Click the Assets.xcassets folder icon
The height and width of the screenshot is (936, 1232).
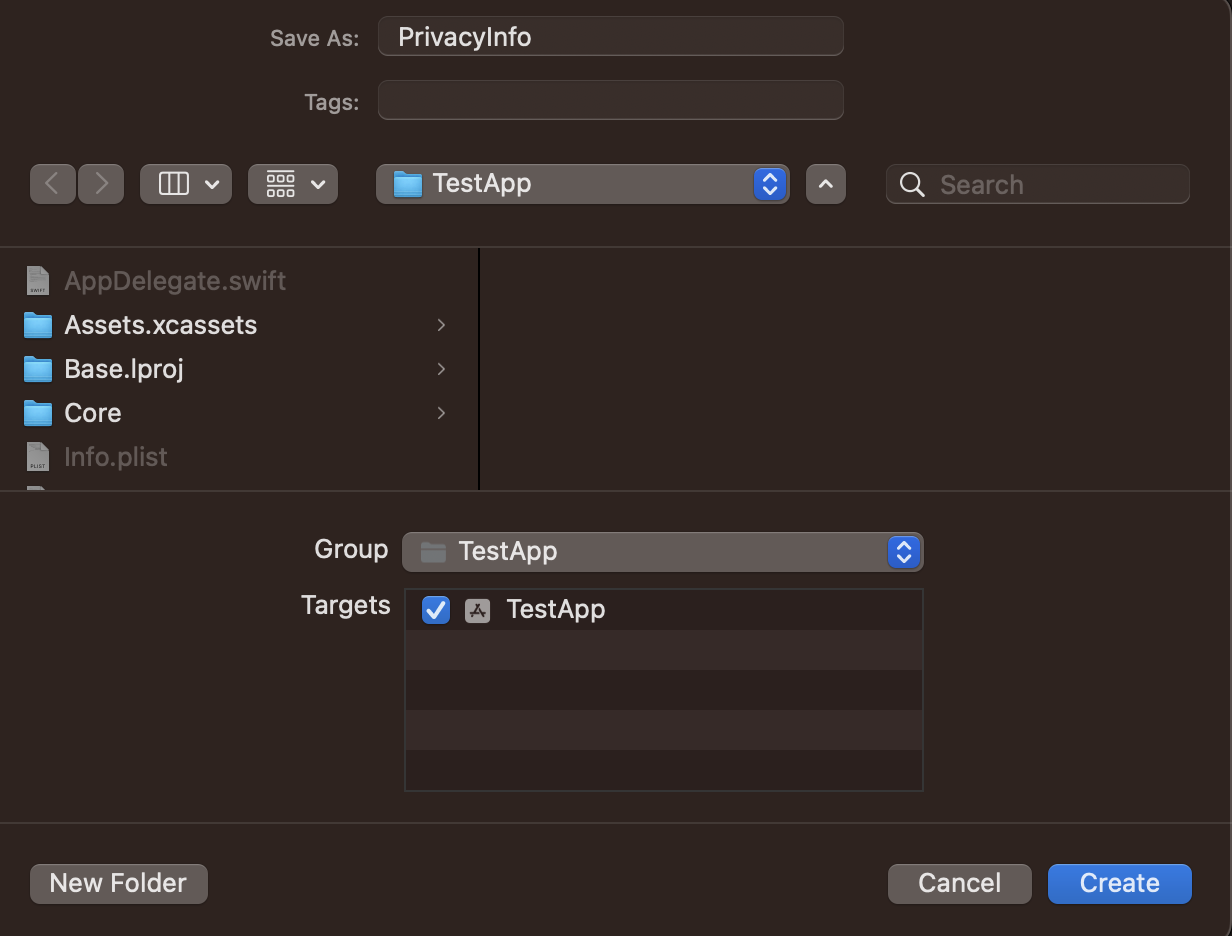pos(38,325)
